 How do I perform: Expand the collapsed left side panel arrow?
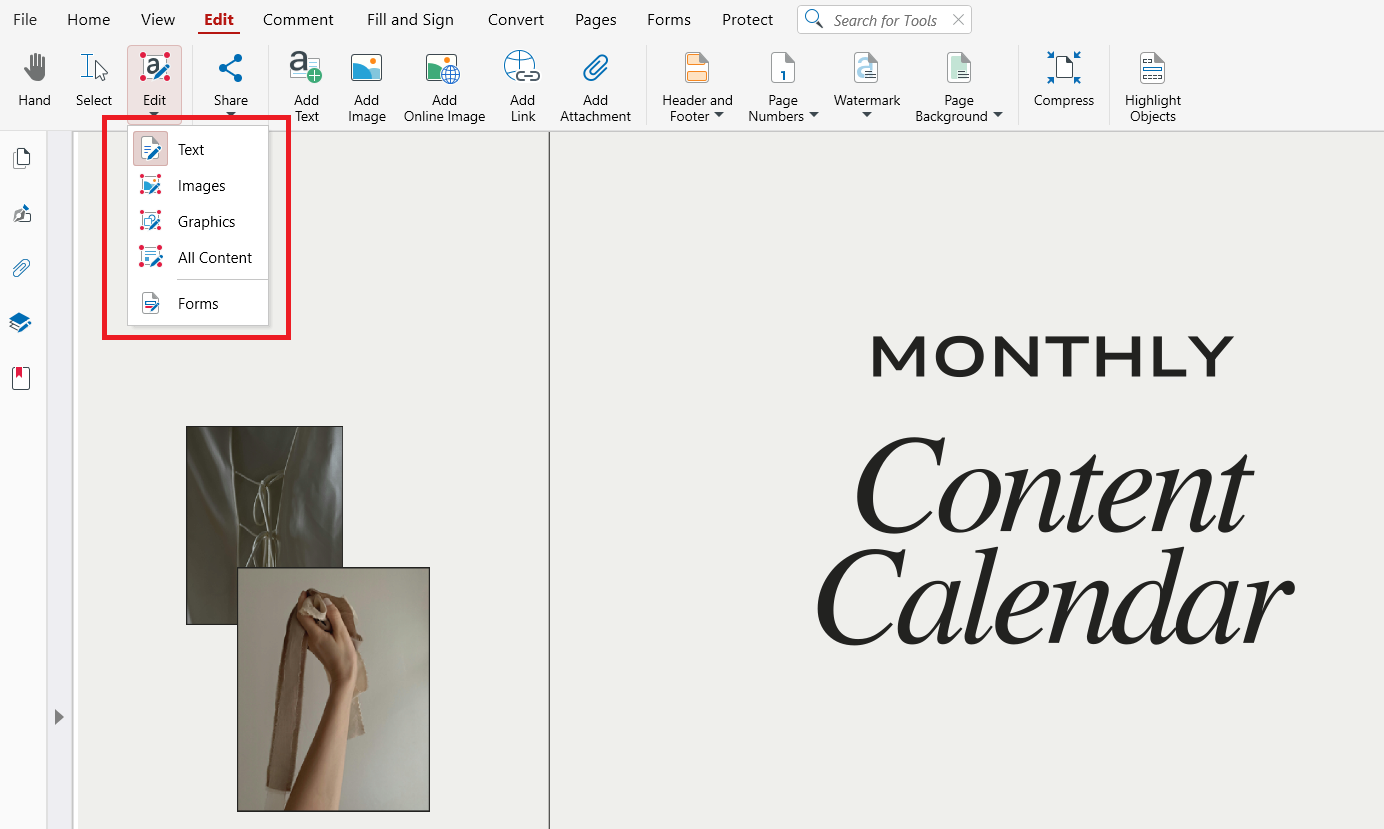59,716
